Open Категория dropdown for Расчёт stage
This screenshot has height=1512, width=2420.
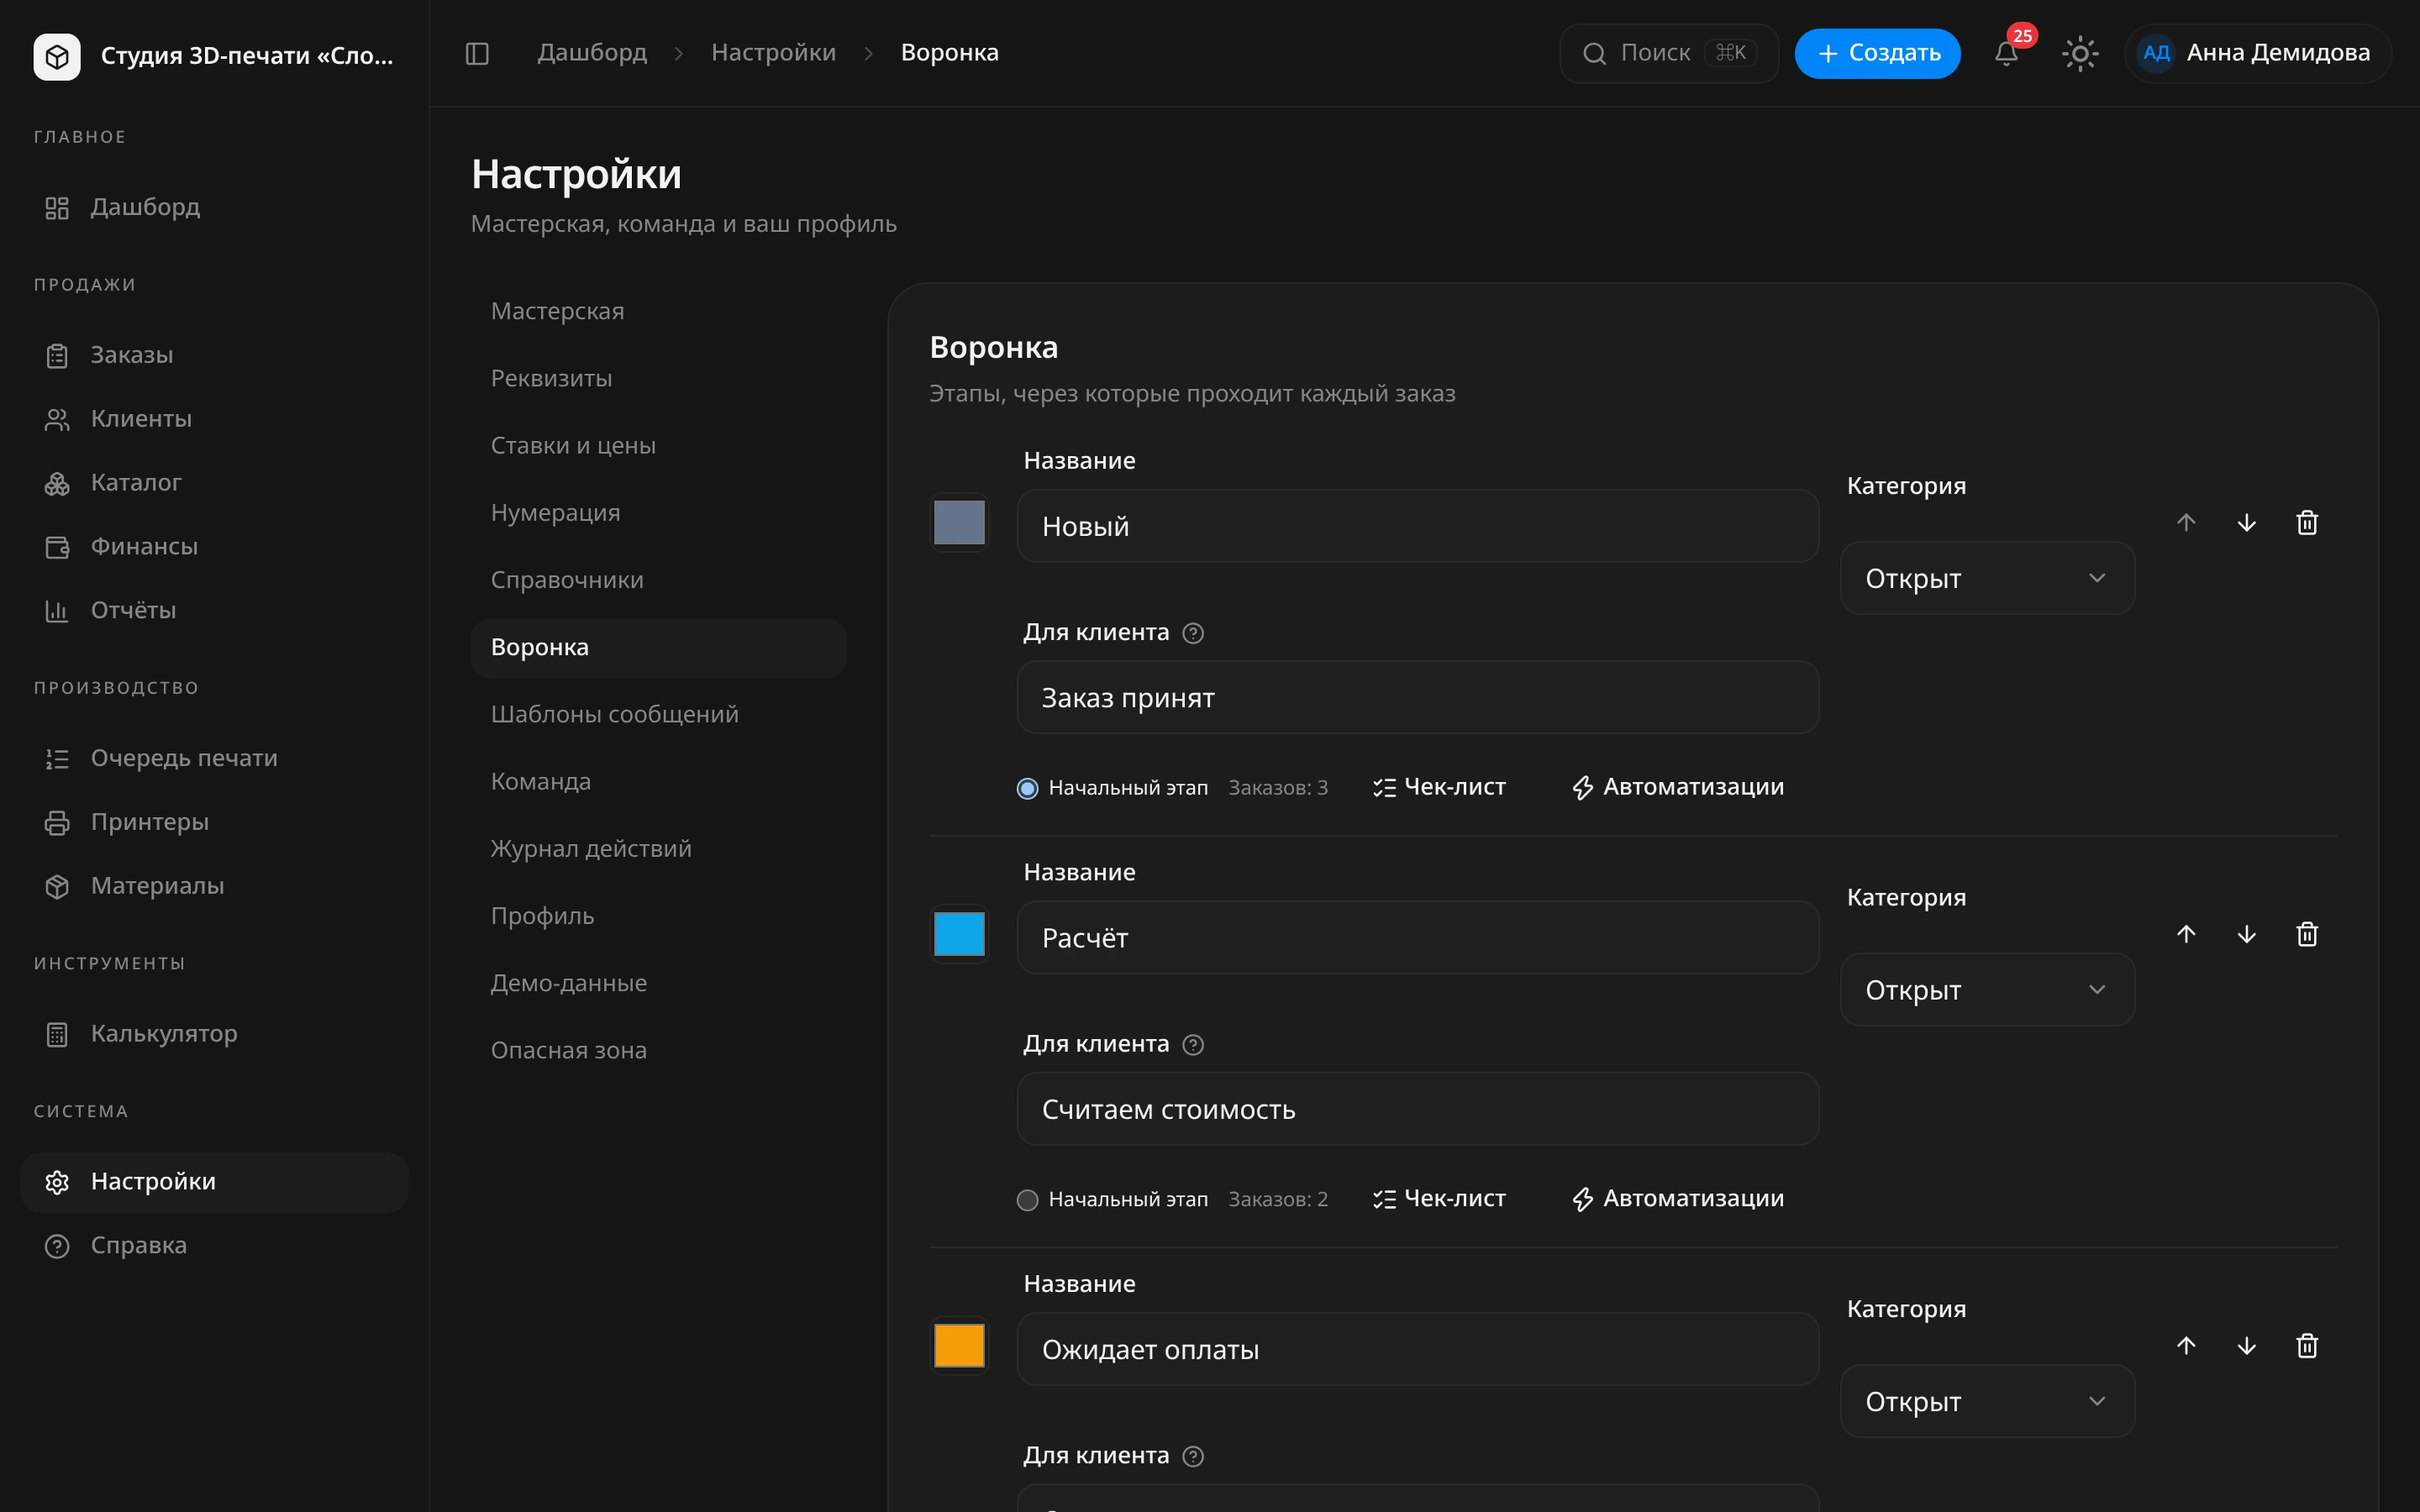[x=1987, y=990]
